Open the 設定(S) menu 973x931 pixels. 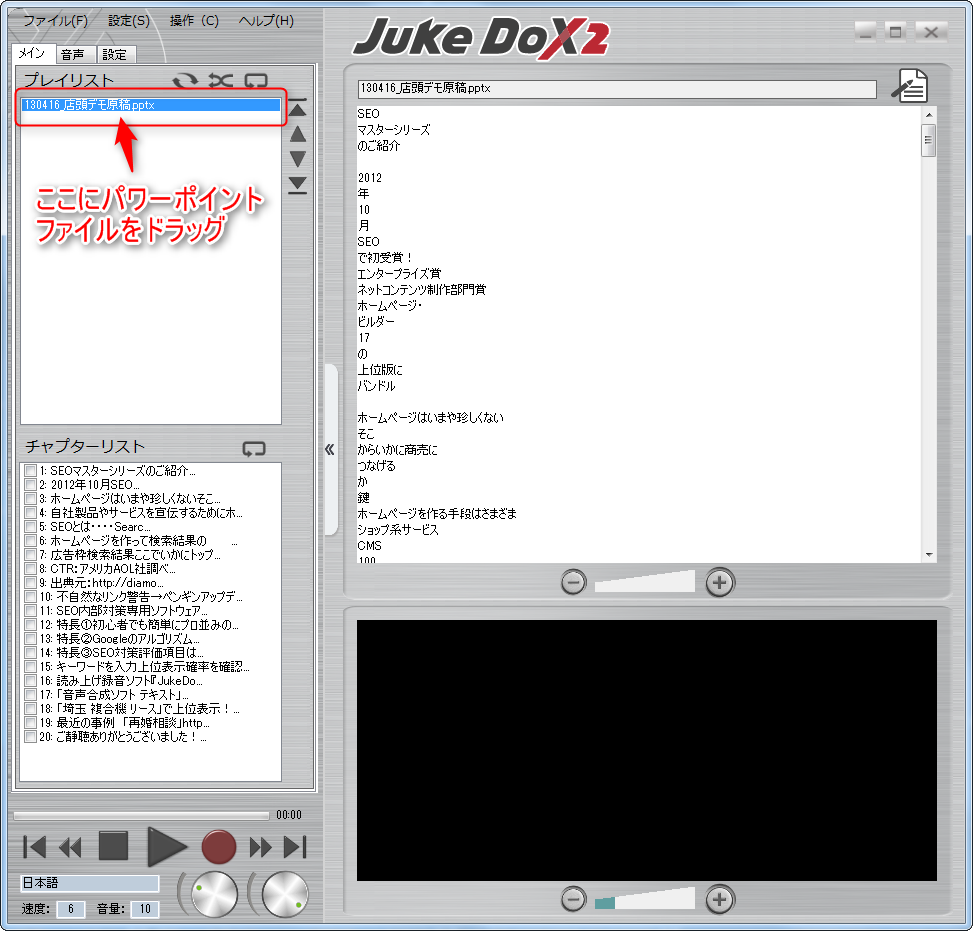[128, 20]
